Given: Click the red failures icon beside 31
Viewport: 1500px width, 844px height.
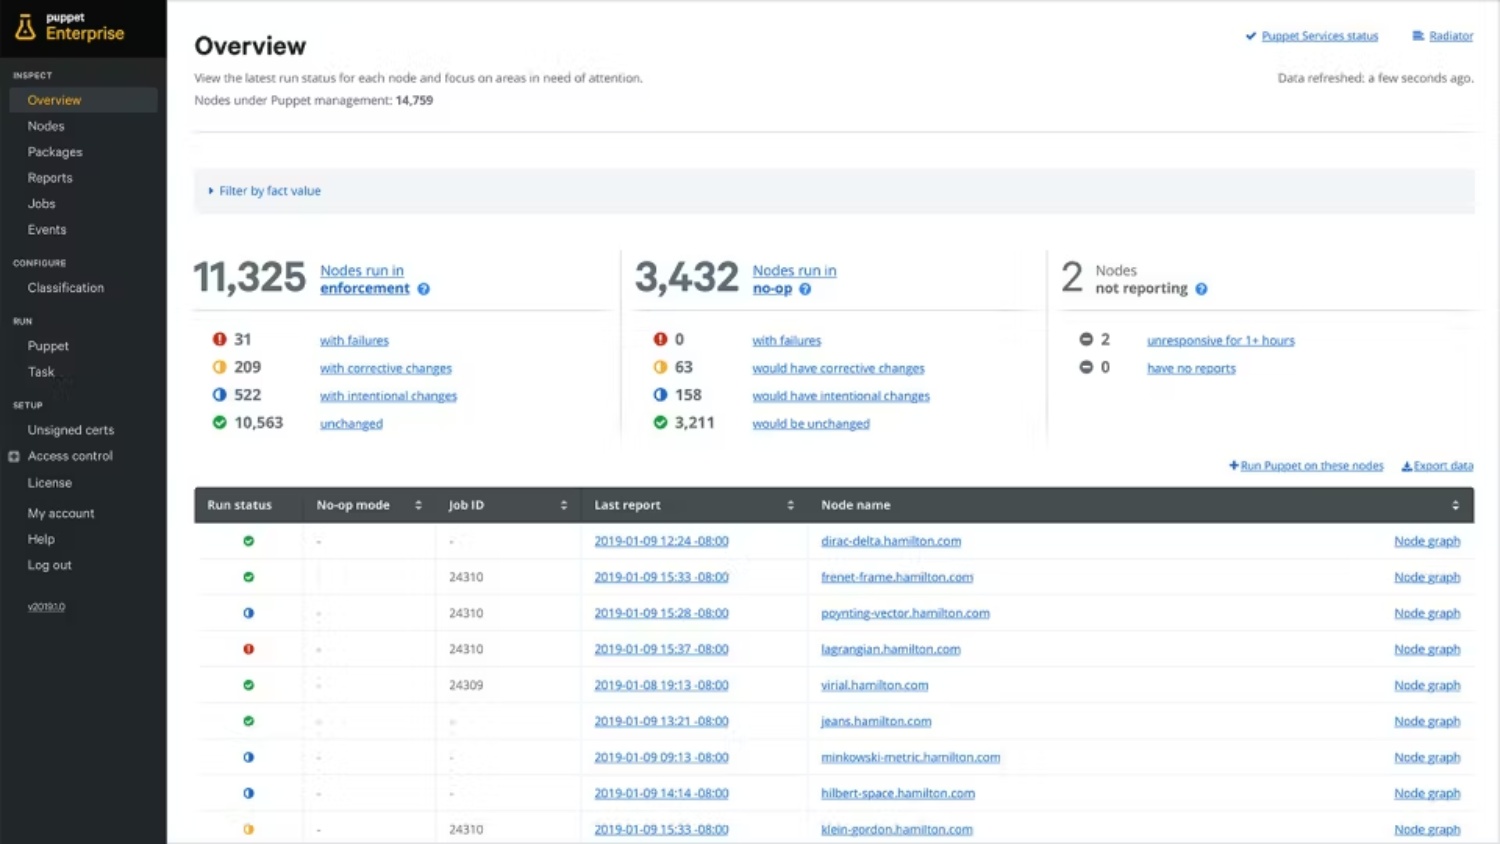Looking at the screenshot, I should pyautogui.click(x=219, y=339).
